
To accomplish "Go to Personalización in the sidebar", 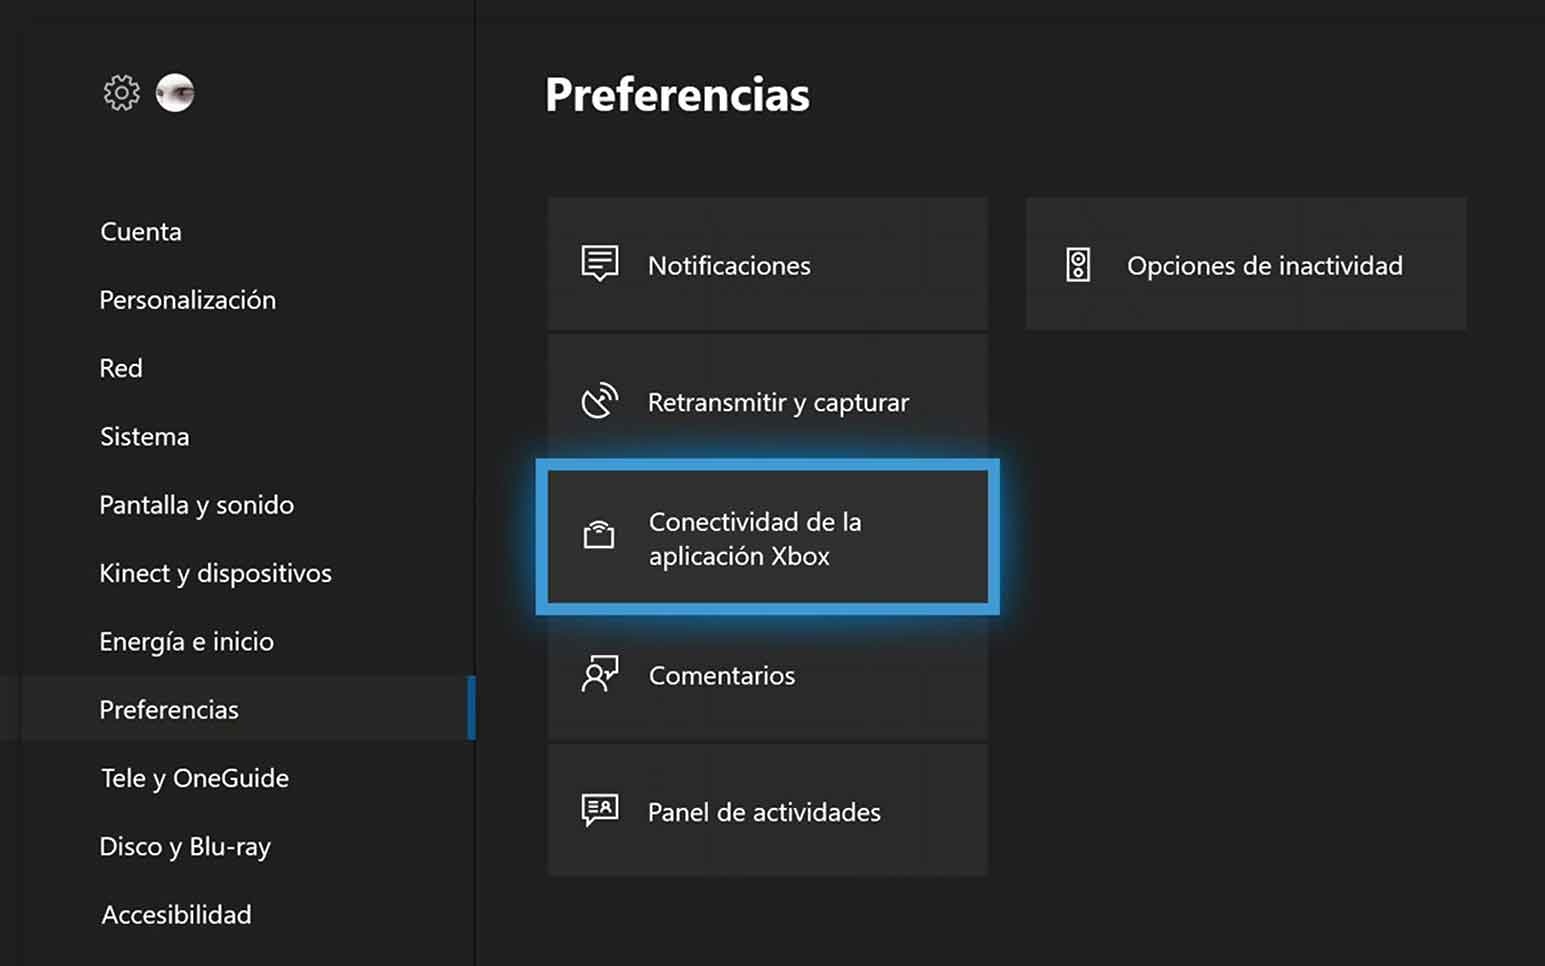I will (187, 300).
